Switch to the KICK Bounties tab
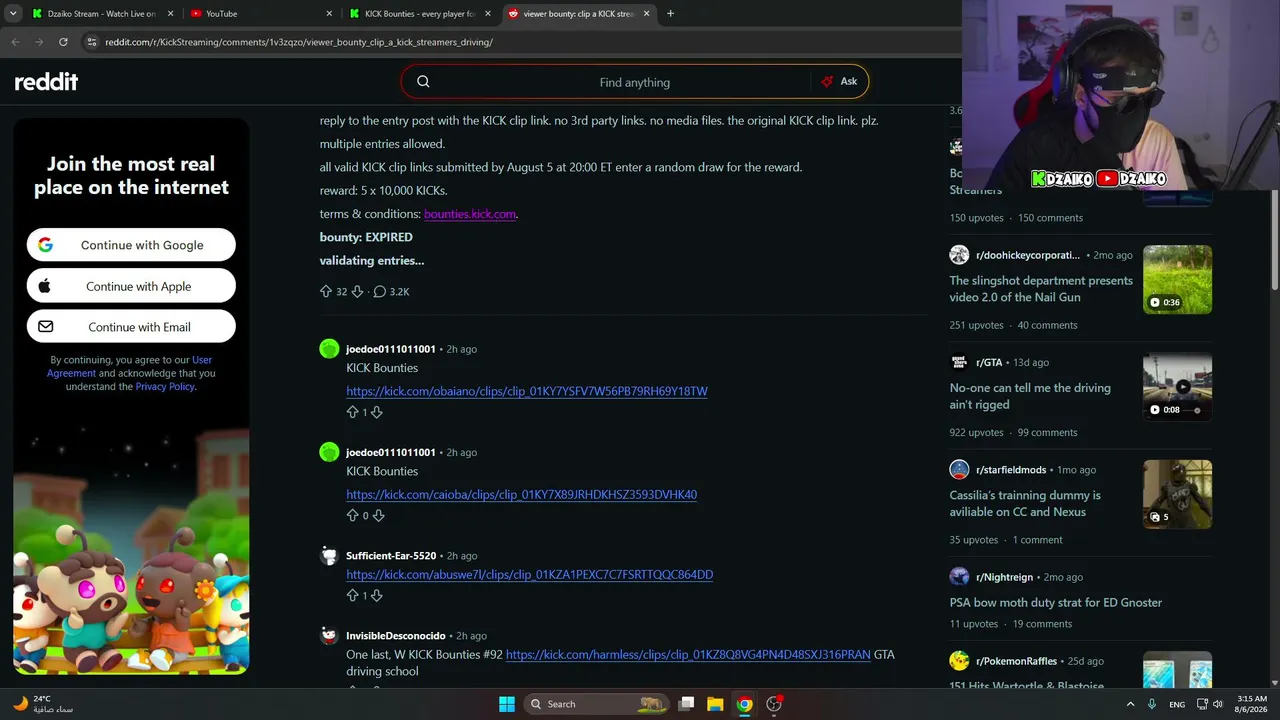 point(420,14)
